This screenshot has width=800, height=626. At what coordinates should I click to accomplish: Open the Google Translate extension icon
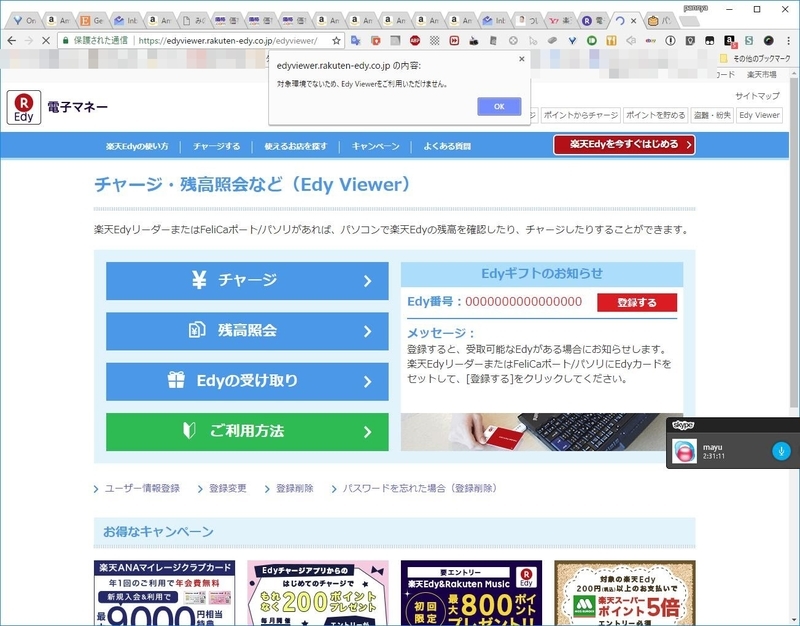tap(356, 40)
